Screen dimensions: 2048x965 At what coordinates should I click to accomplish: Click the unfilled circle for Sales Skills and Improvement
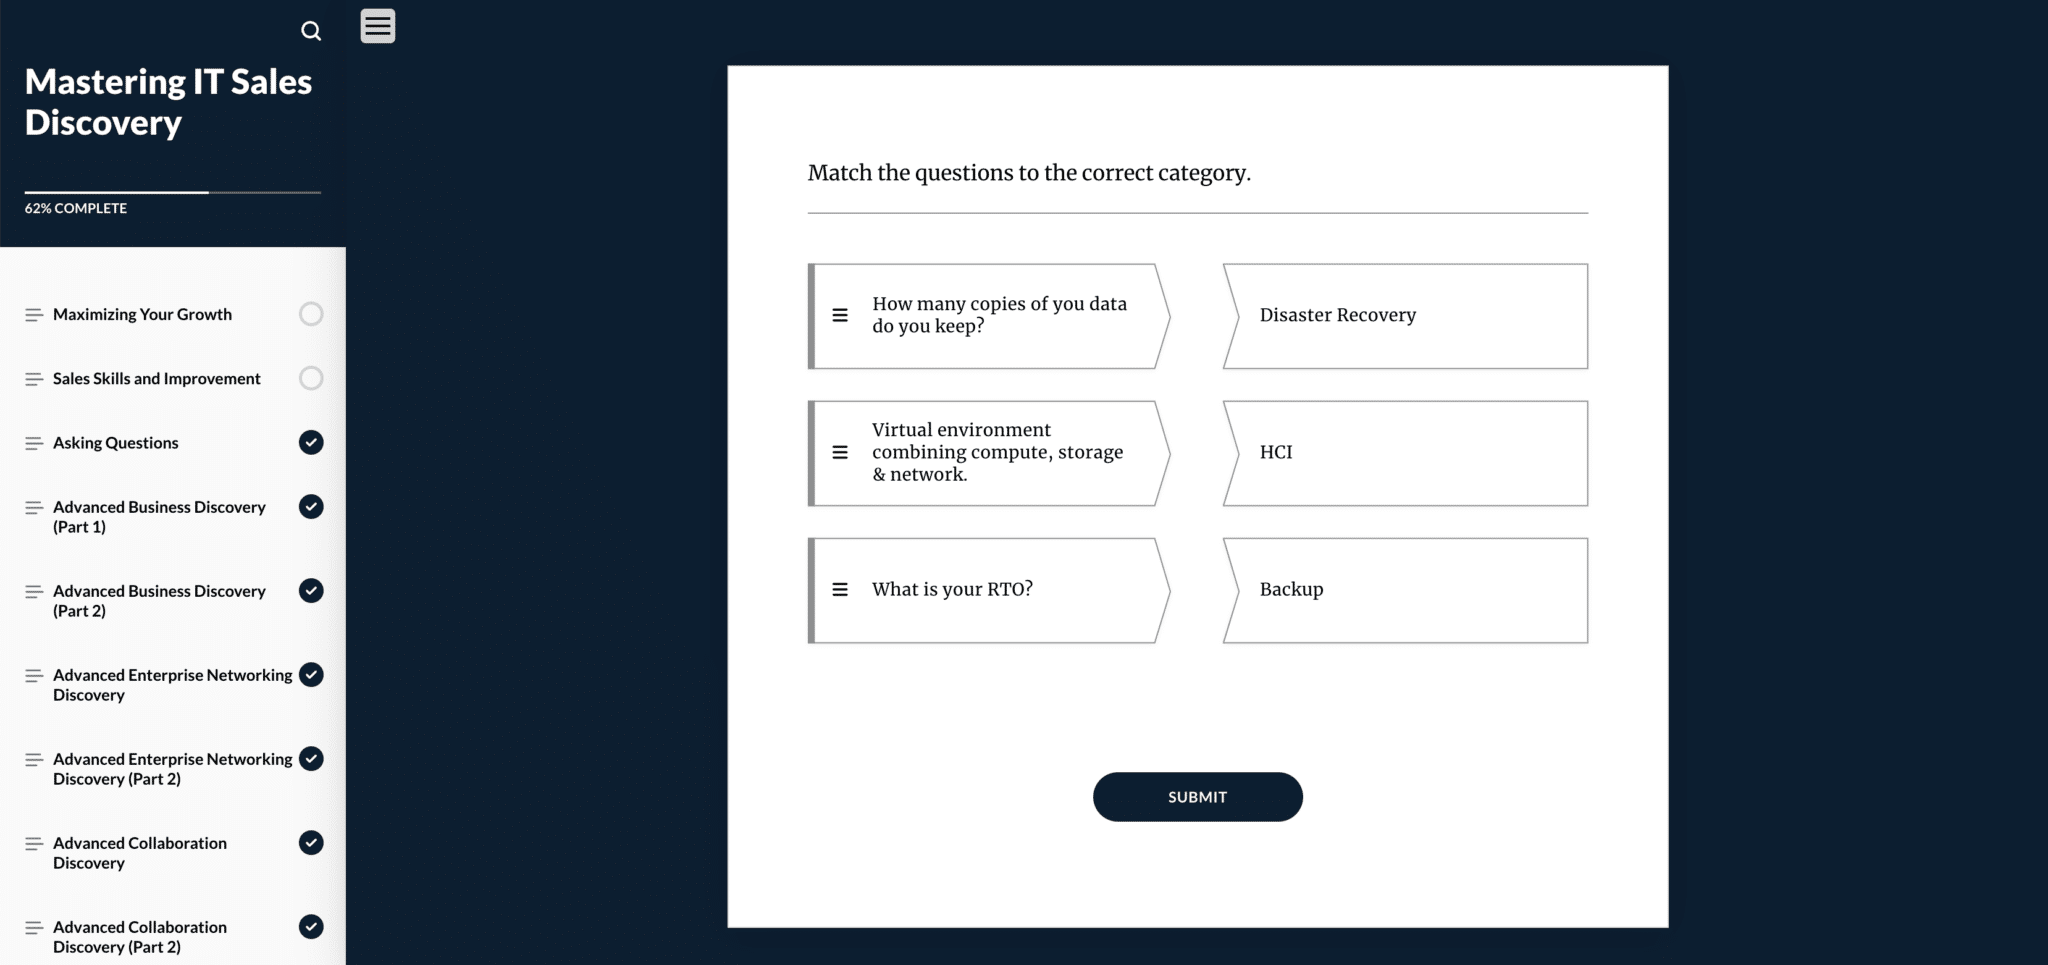coord(311,378)
